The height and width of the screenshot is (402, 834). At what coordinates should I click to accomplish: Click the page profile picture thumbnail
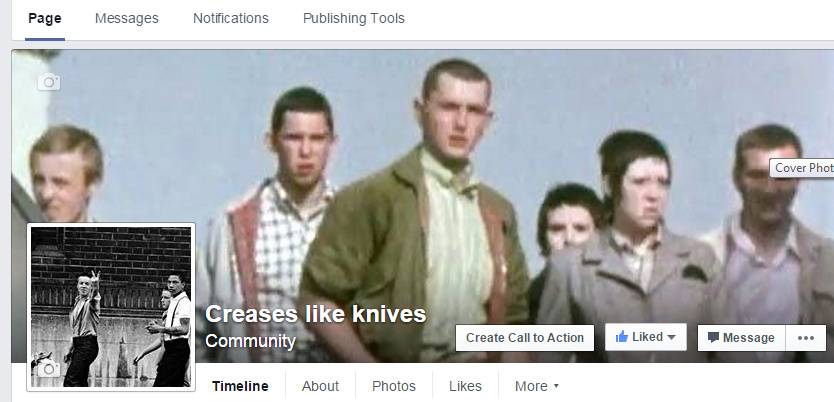[x=111, y=307]
